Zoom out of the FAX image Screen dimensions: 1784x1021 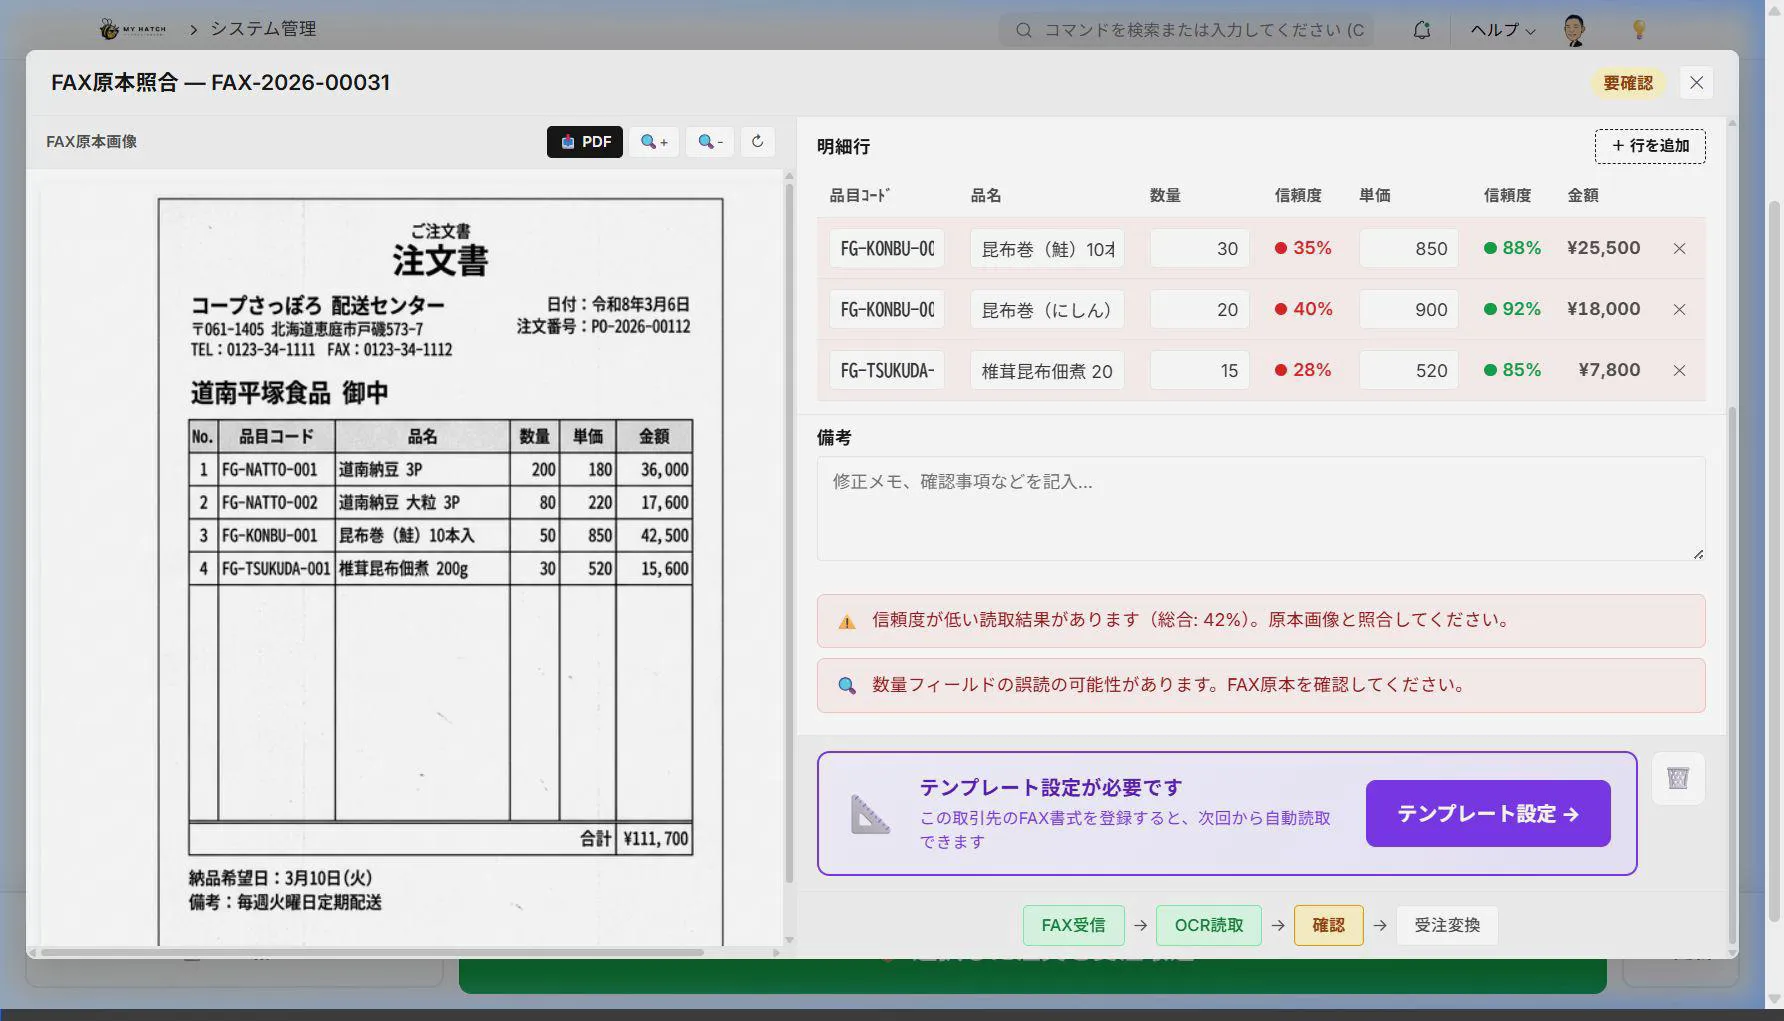pos(710,142)
